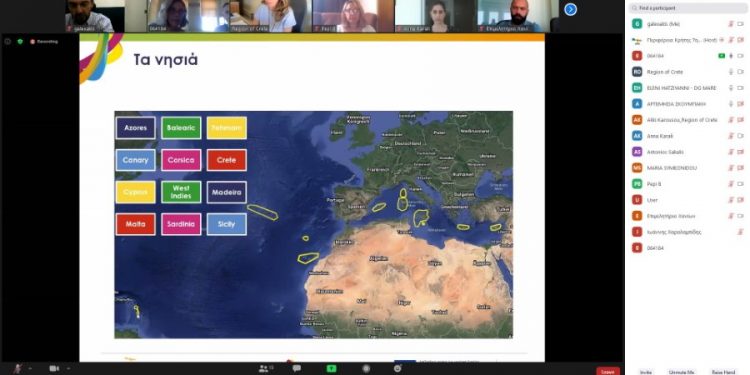The image size is (750, 375).
Task: Click the Record icon in toolbar
Action: pos(366,368)
